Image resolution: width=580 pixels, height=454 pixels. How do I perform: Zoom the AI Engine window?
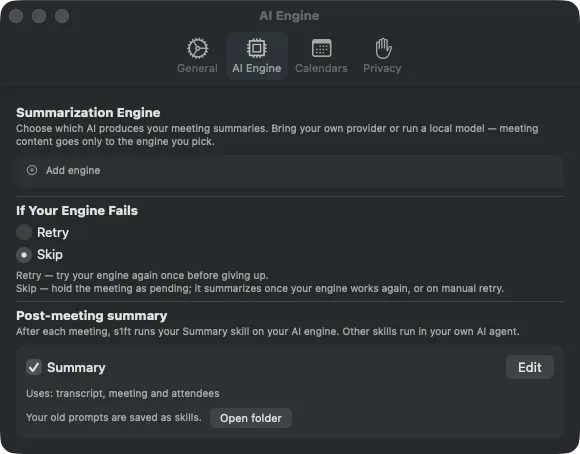[x=62, y=16]
